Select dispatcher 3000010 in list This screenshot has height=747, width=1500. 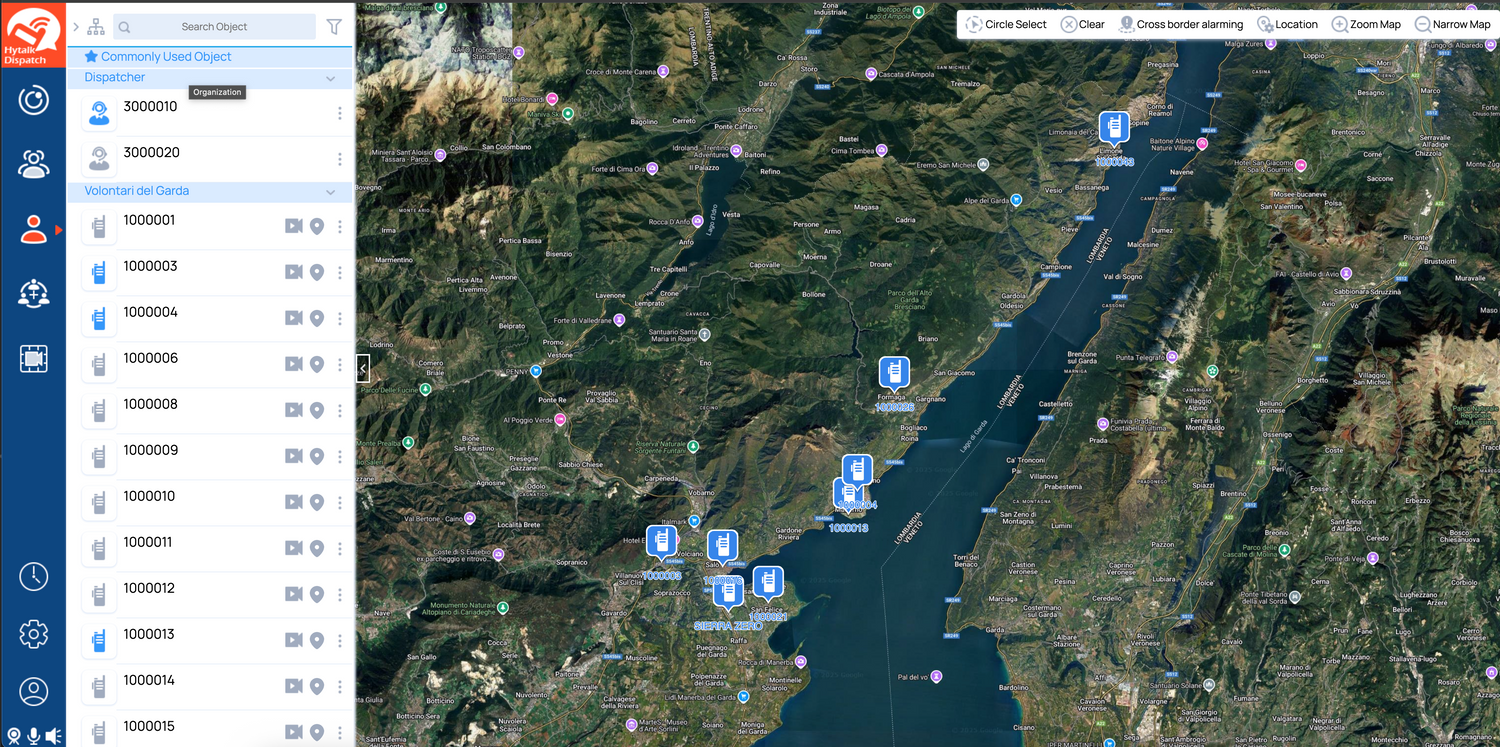point(210,114)
